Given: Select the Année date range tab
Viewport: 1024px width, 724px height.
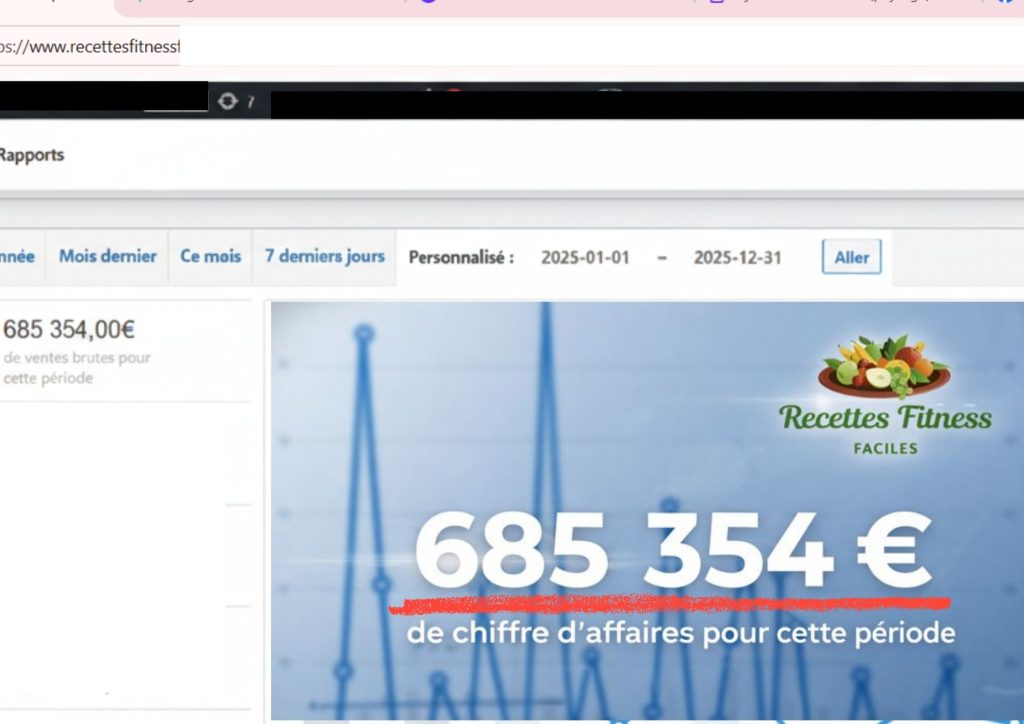Looking at the screenshot, I should [x=17, y=256].
